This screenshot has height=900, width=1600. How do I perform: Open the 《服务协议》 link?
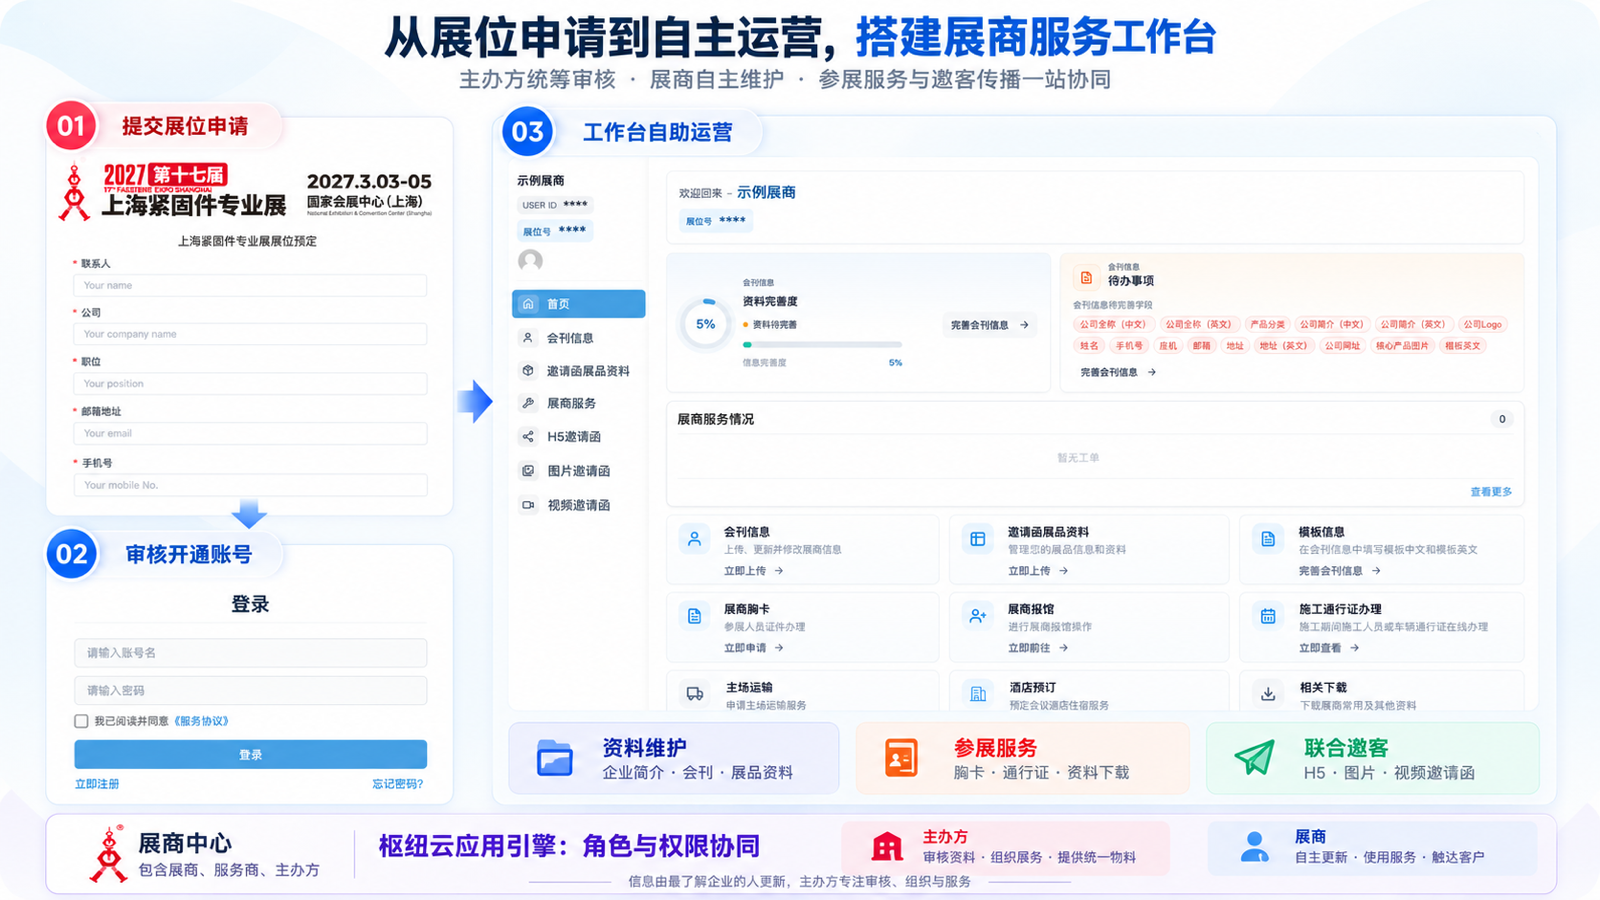201,721
